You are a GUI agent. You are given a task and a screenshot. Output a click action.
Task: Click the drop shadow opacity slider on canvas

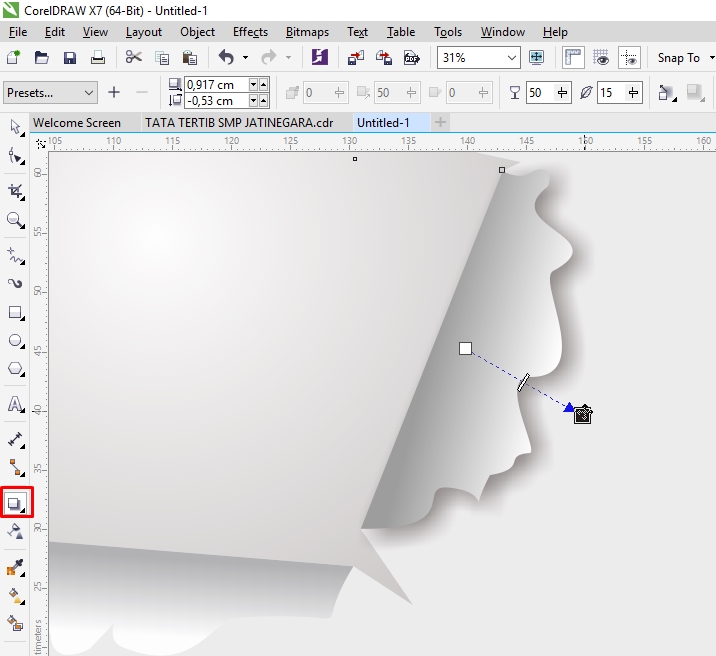(523, 383)
